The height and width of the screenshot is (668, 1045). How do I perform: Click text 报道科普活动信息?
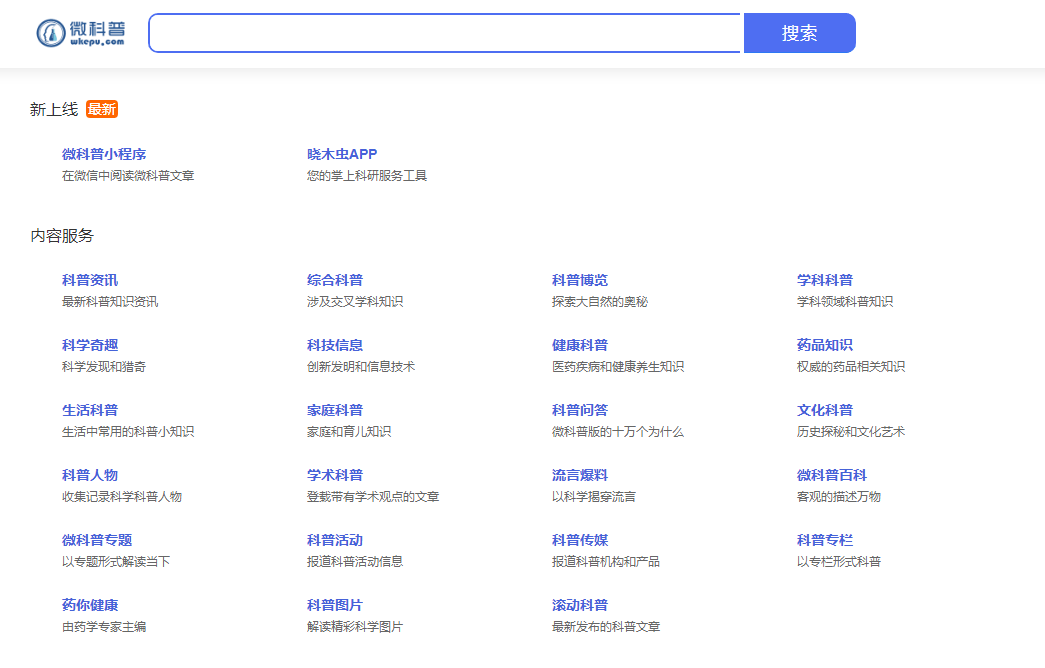pos(355,562)
